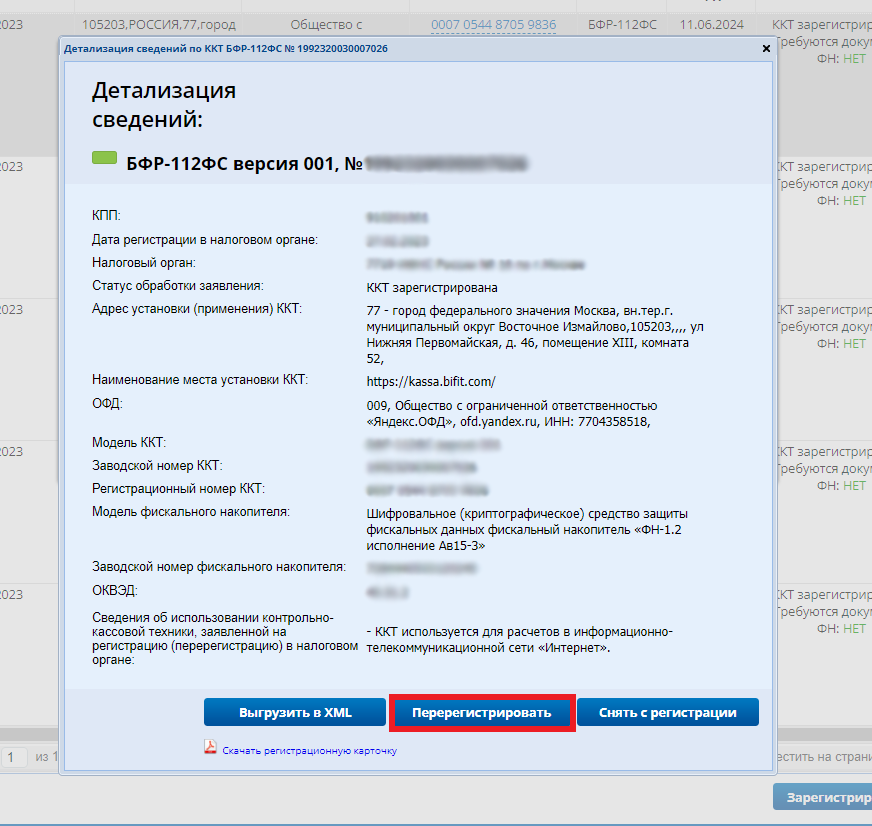
Task: Click label Модель ККТ
Action: click(129, 442)
